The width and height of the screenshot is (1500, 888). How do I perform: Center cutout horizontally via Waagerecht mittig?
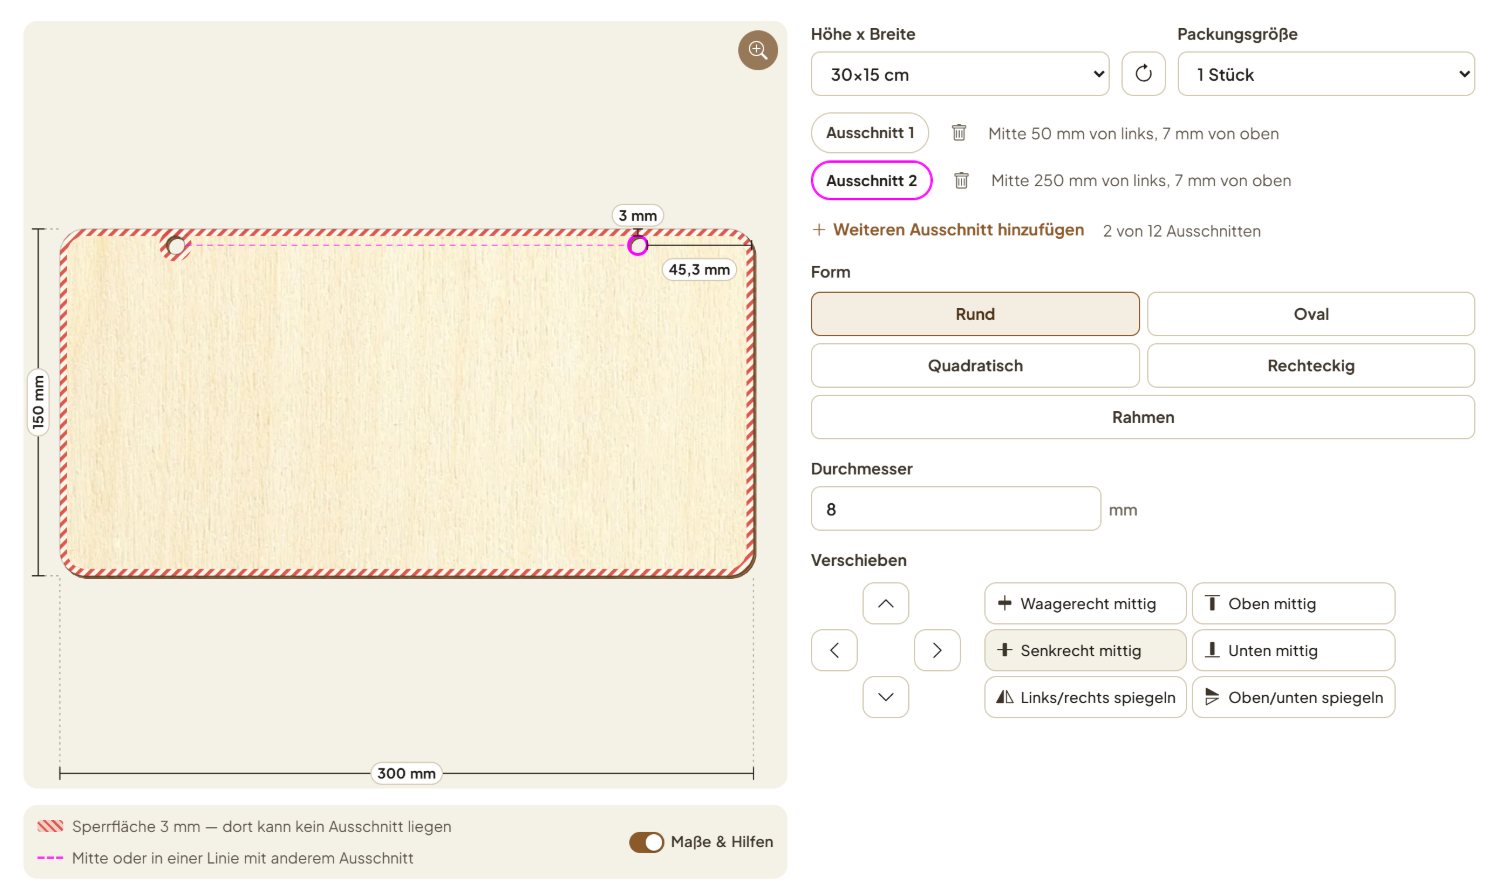pos(1086,604)
